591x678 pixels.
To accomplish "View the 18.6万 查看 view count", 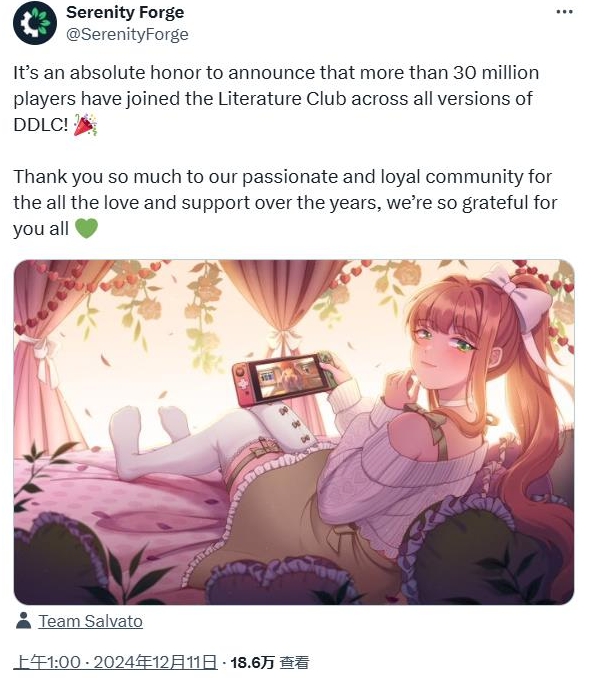I will tap(270, 662).
